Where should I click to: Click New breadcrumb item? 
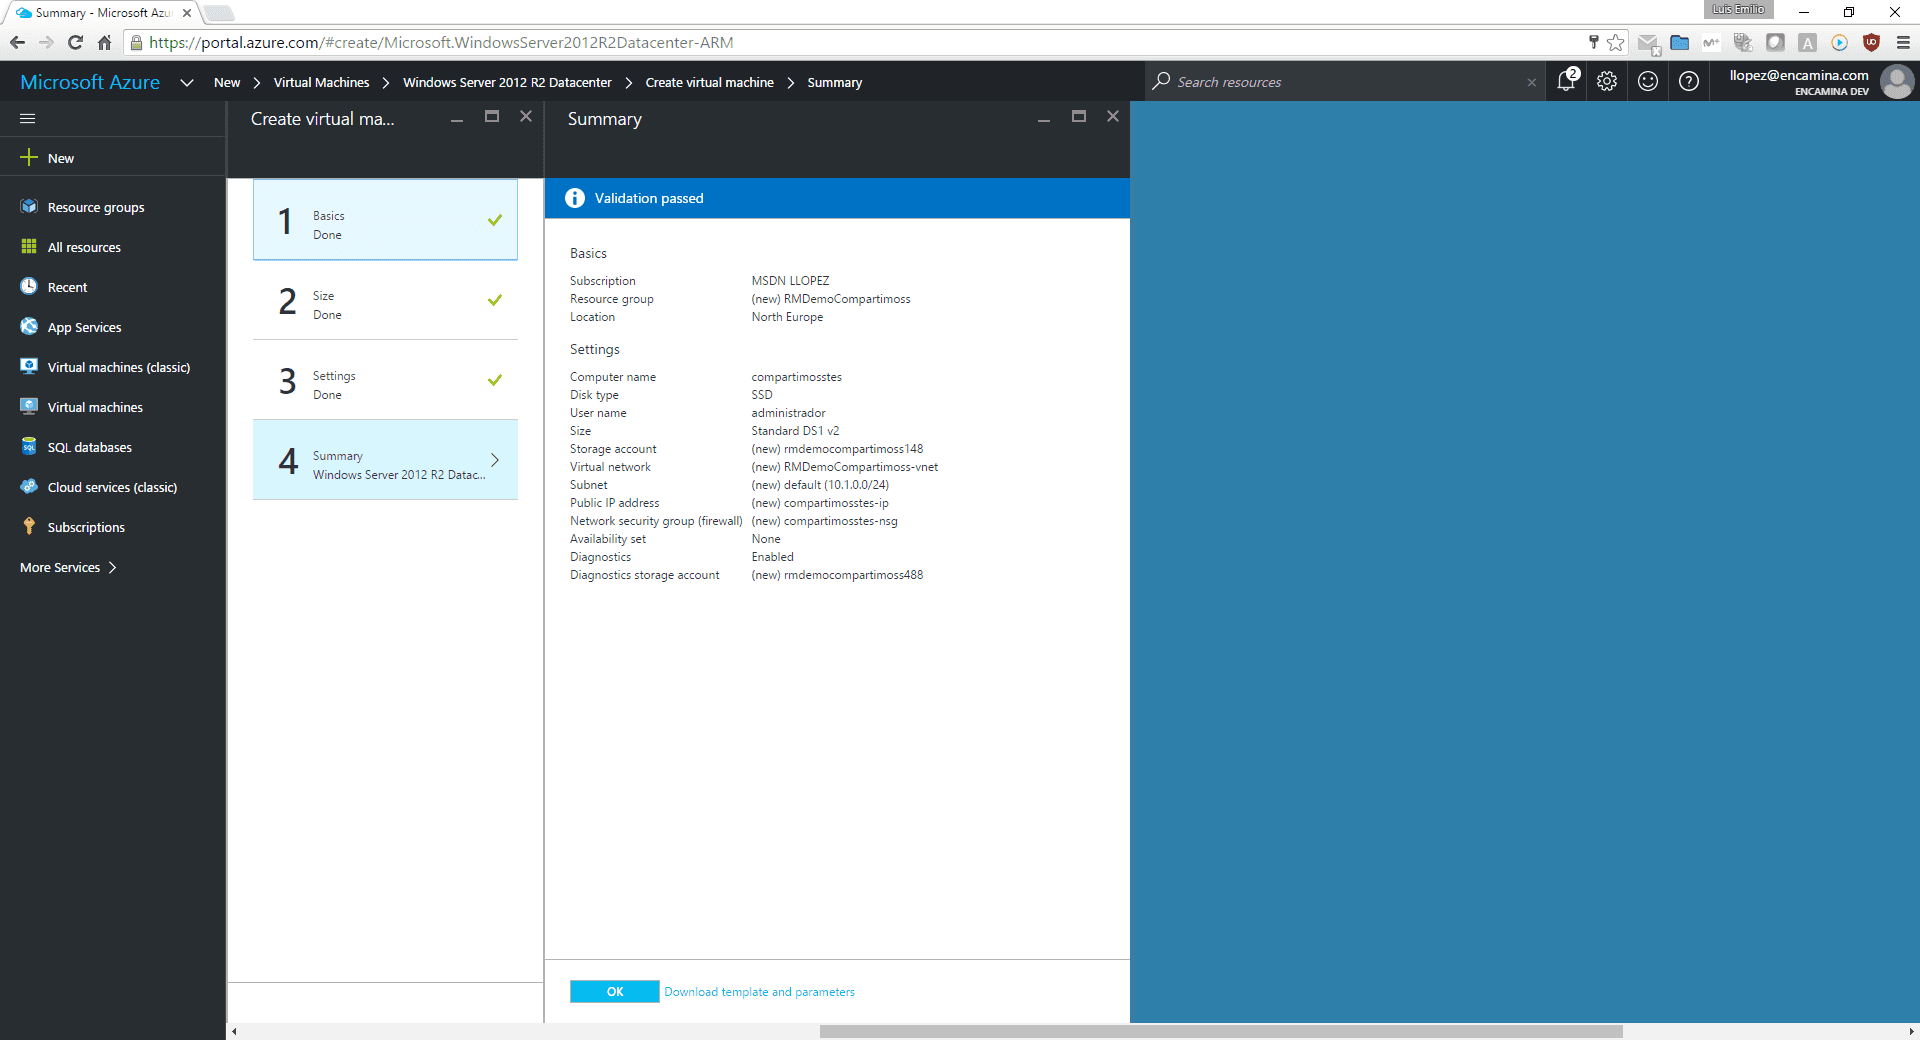pos(227,83)
